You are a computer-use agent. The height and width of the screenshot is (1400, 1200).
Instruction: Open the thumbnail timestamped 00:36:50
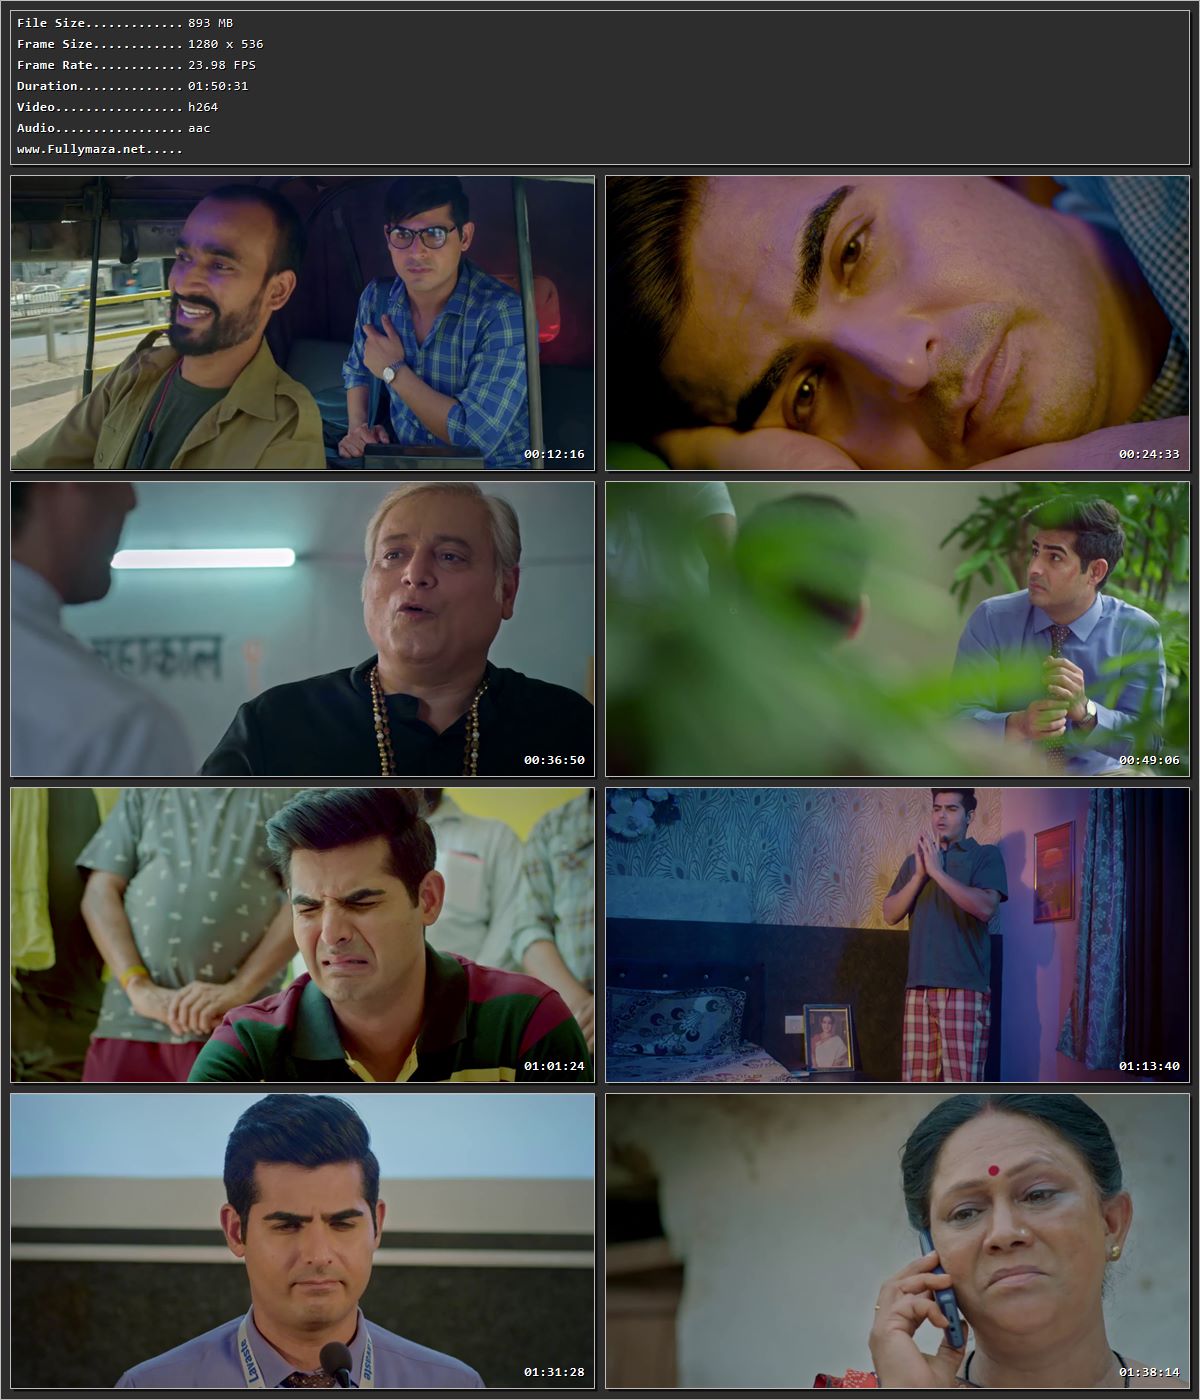(x=303, y=629)
